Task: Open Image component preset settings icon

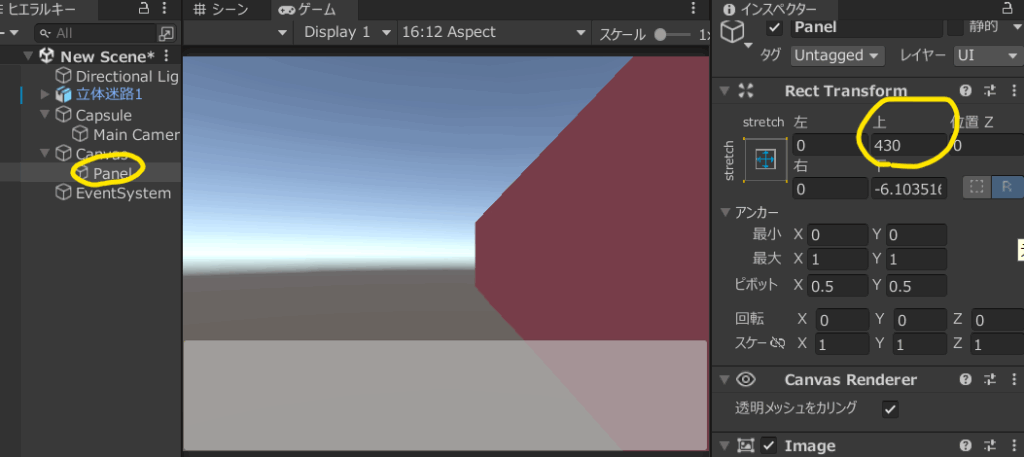Action: coord(990,445)
